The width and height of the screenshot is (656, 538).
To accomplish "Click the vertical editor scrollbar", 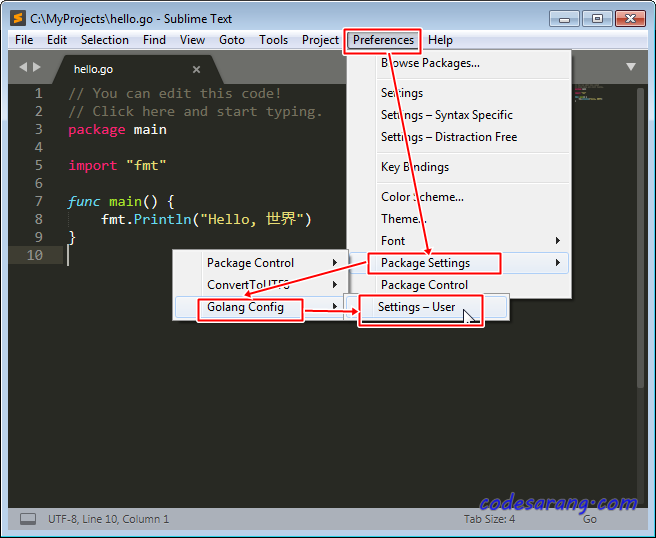I will [640, 238].
